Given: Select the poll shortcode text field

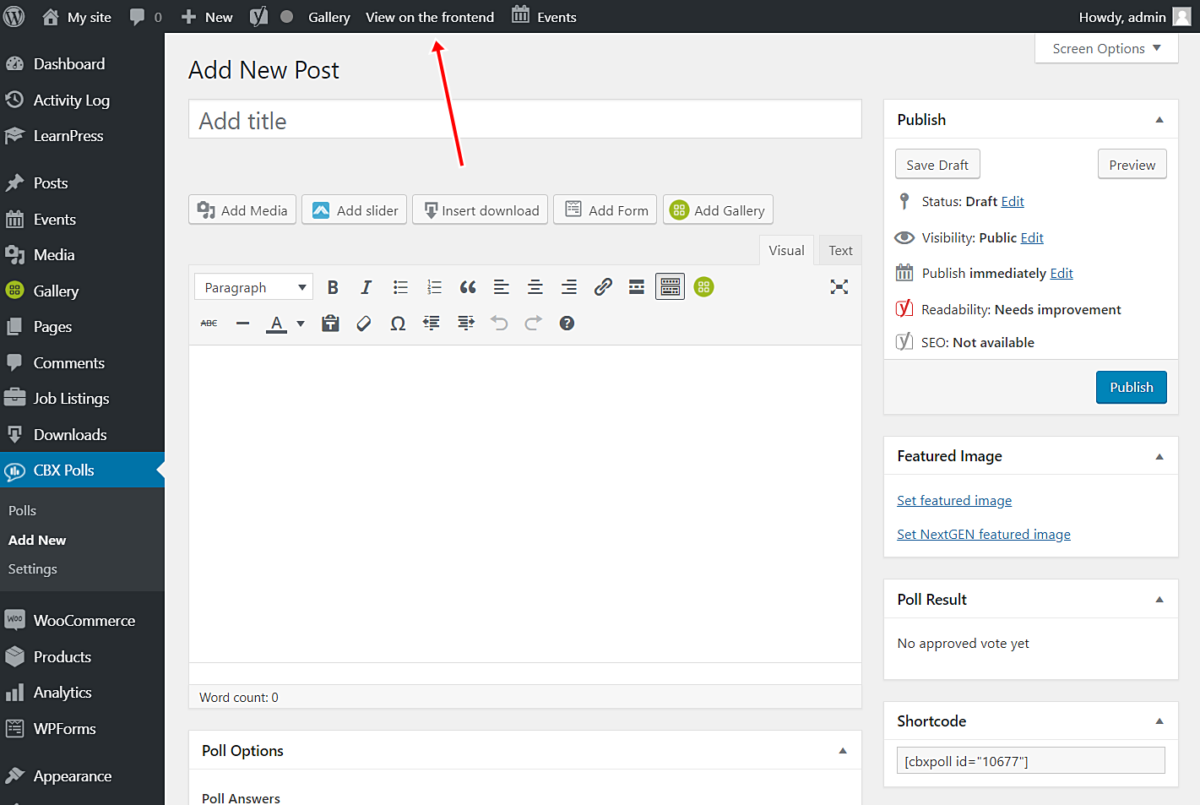Looking at the screenshot, I should pos(1030,760).
